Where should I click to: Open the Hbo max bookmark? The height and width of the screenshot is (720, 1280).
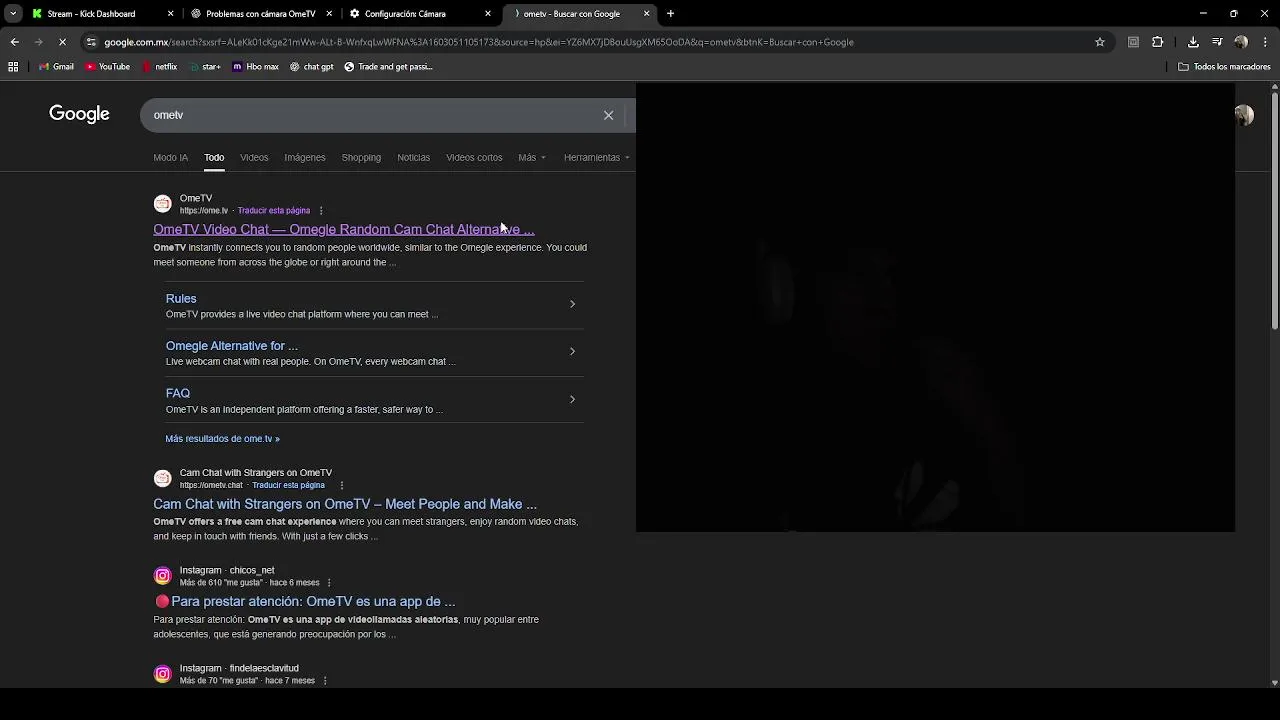tap(255, 67)
